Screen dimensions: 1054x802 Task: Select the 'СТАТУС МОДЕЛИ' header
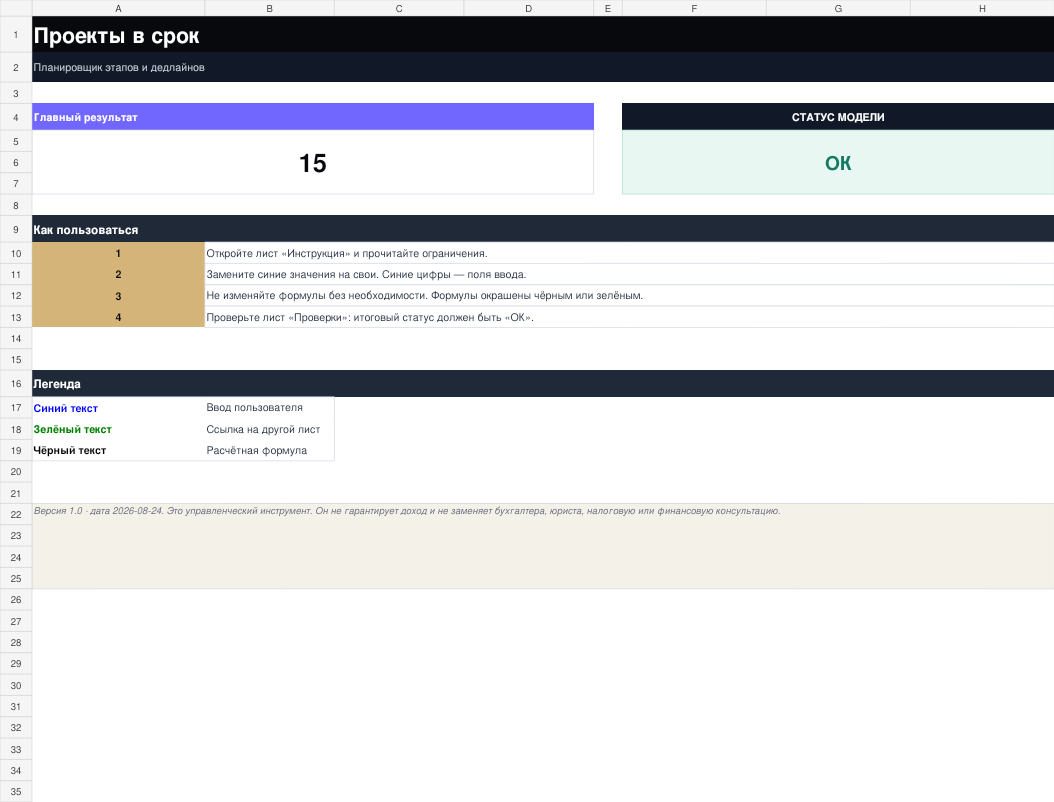pyautogui.click(x=838, y=117)
